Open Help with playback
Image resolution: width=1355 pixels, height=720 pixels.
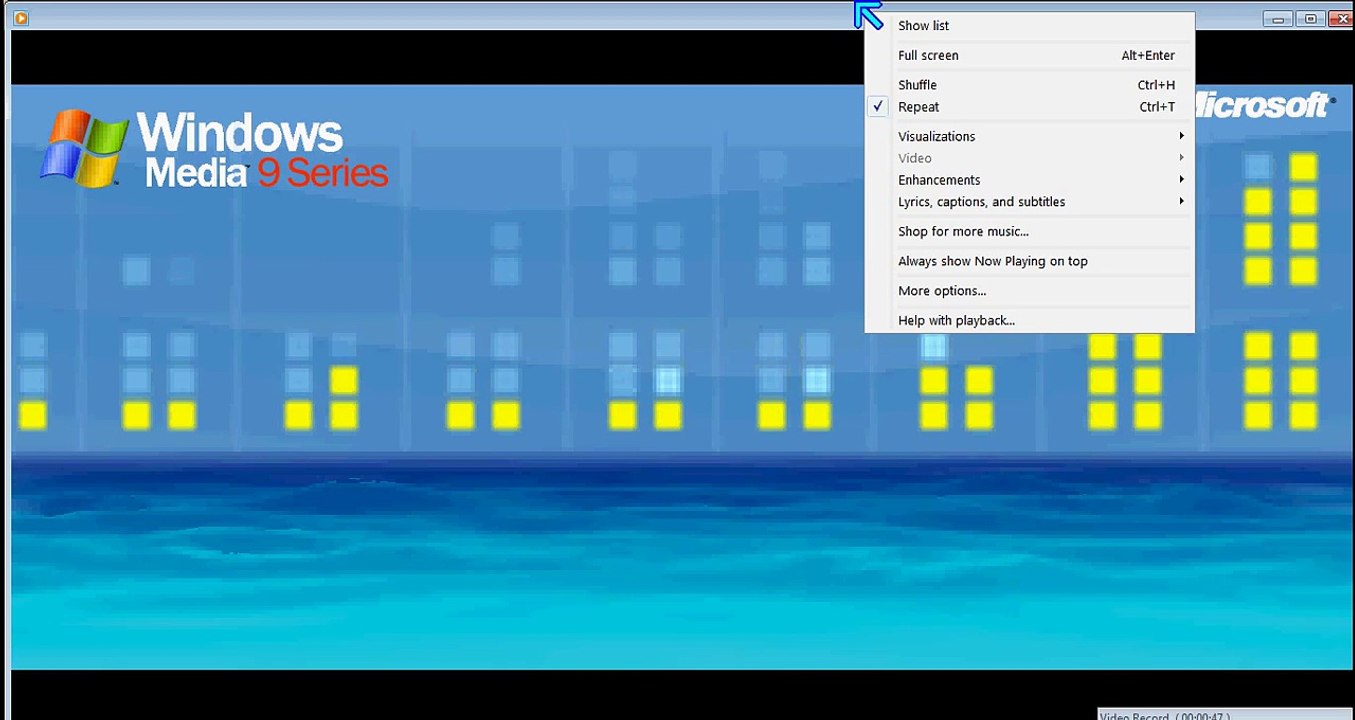pyautogui.click(x=1030, y=321)
